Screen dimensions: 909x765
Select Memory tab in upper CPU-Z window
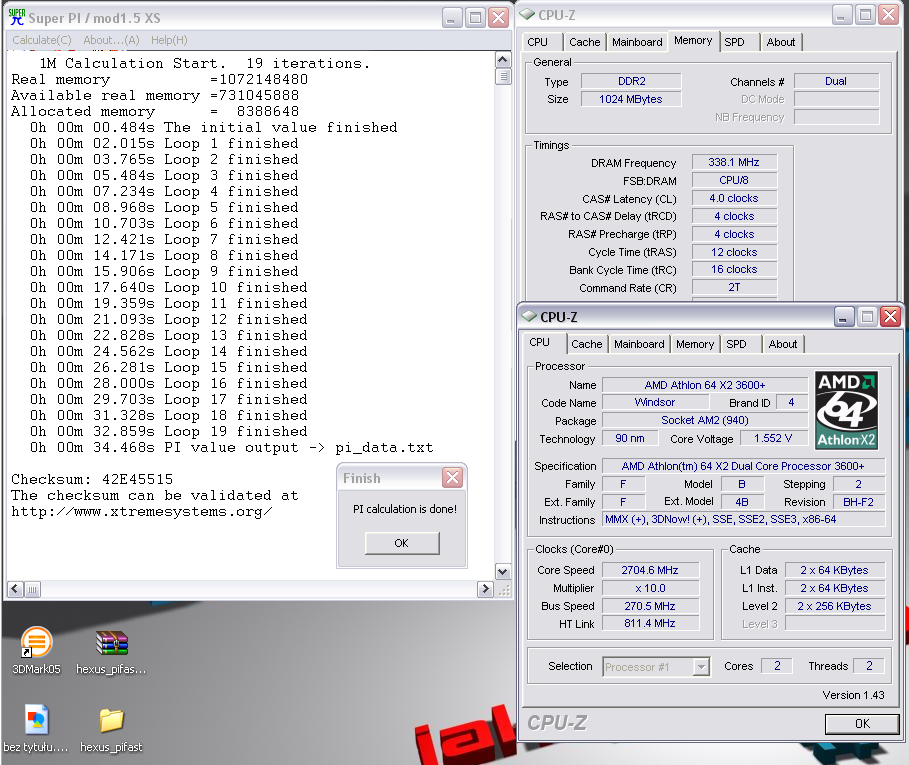[693, 41]
